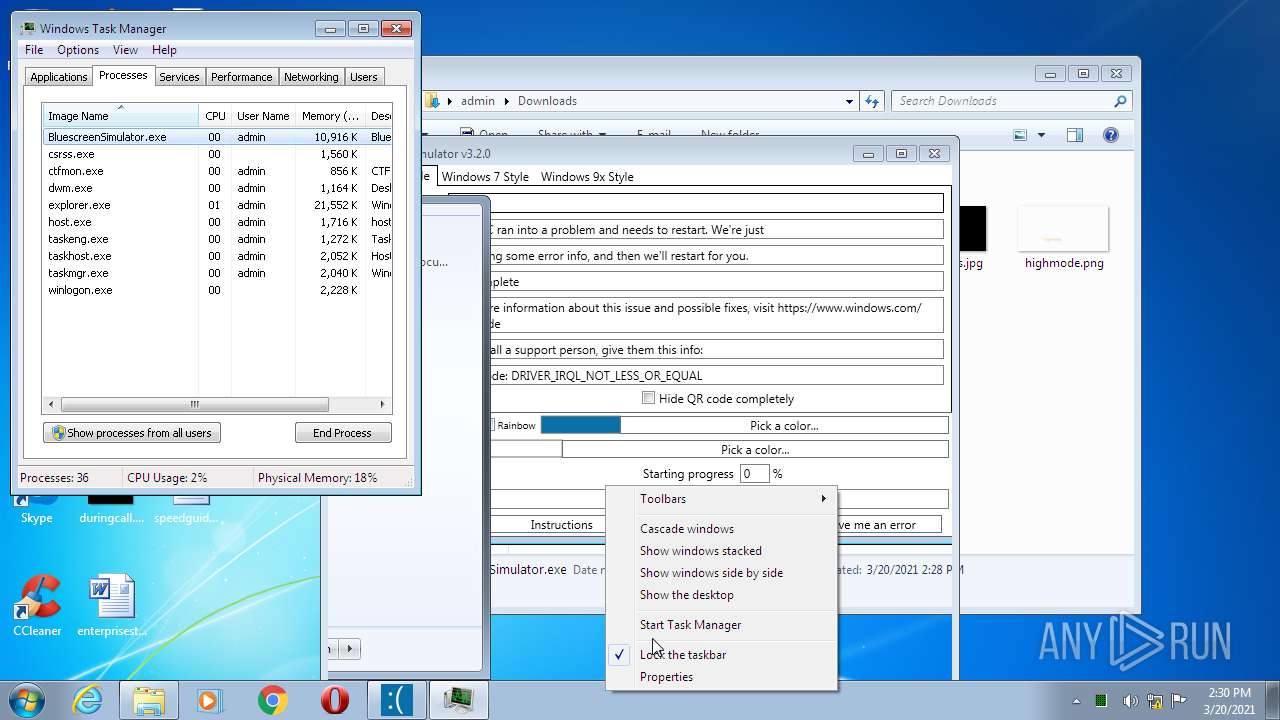Screen dimensions: 1280x720
Task: Expand Toolbars submenu
Action: pyautogui.click(x=721, y=499)
